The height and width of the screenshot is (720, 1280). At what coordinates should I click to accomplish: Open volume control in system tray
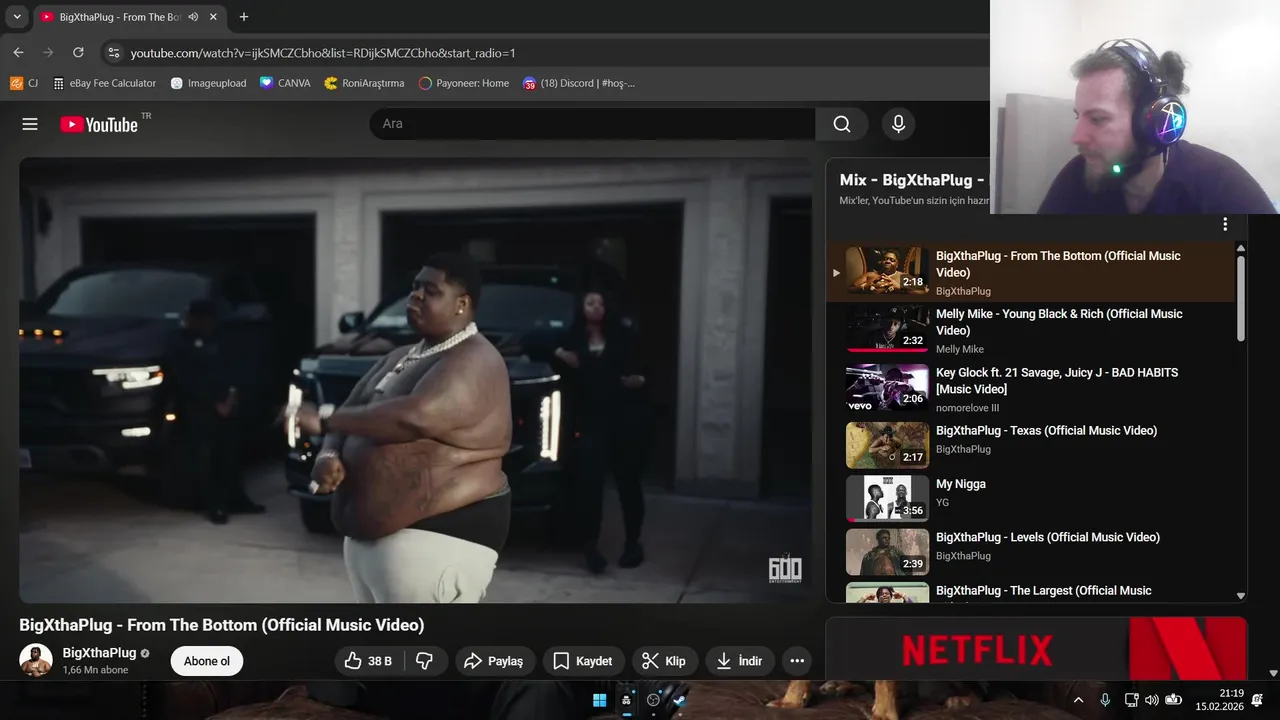tap(1151, 700)
